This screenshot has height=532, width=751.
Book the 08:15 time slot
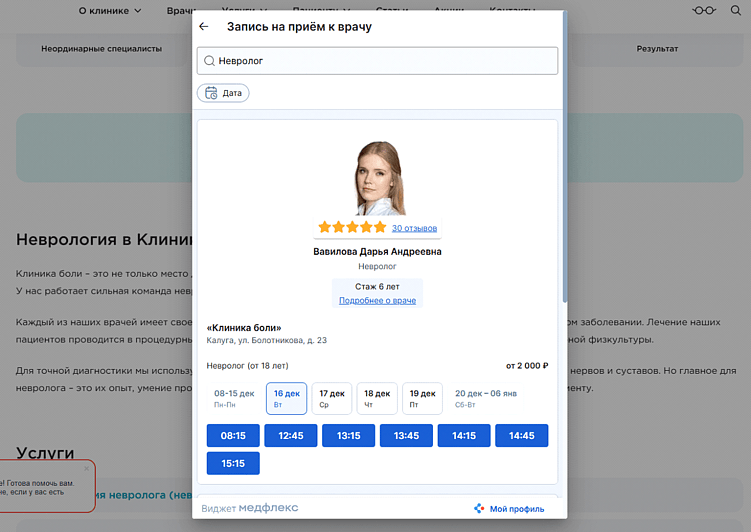[x=233, y=436]
